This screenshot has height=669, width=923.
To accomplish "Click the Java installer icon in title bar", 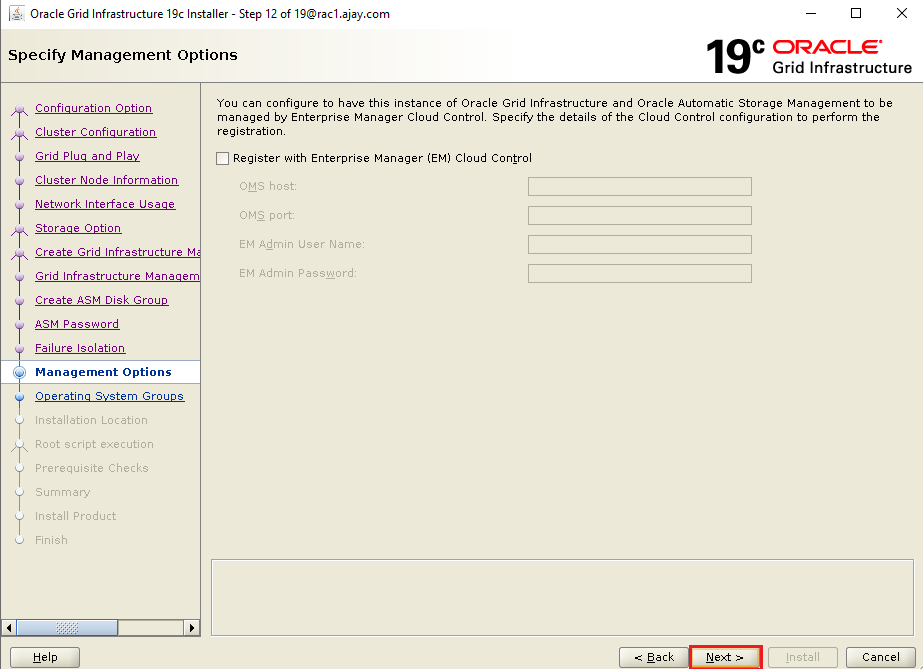I will [17, 13].
